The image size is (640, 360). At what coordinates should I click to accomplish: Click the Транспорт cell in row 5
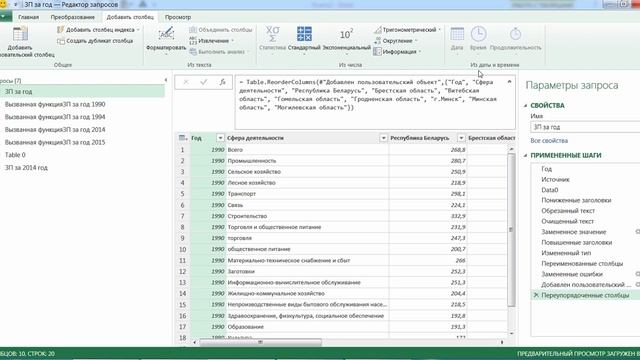(307, 194)
